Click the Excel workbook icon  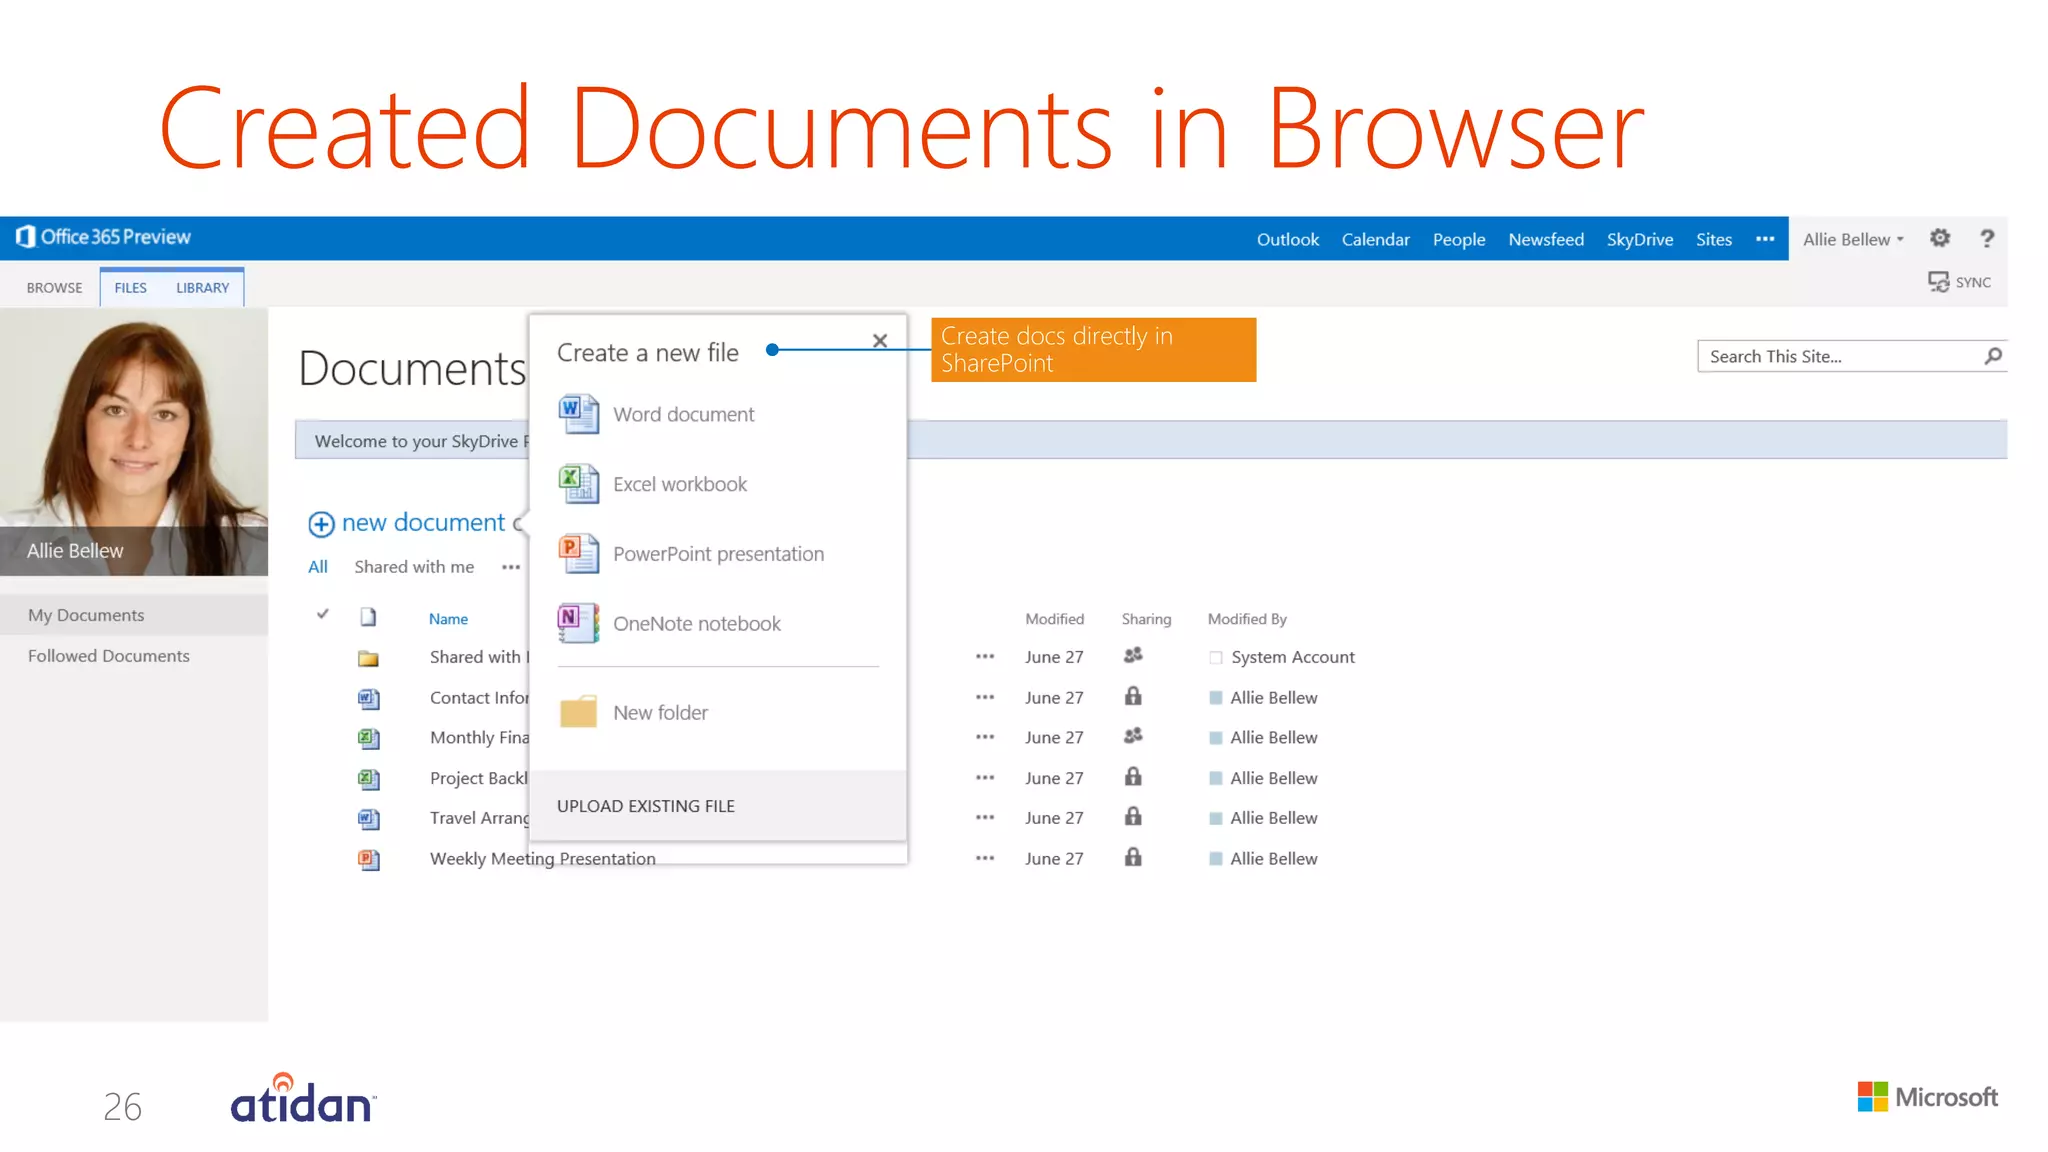579,484
